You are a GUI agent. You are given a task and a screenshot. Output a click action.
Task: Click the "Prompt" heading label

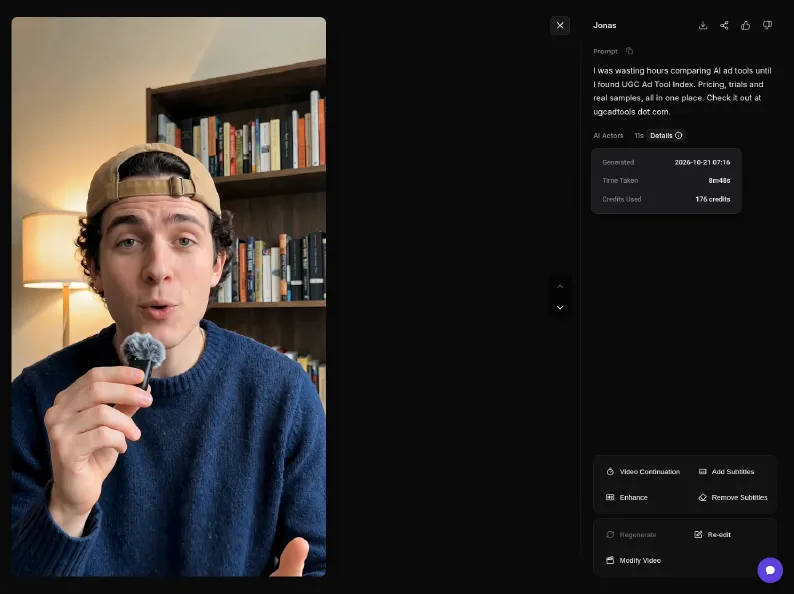pyautogui.click(x=605, y=52)
